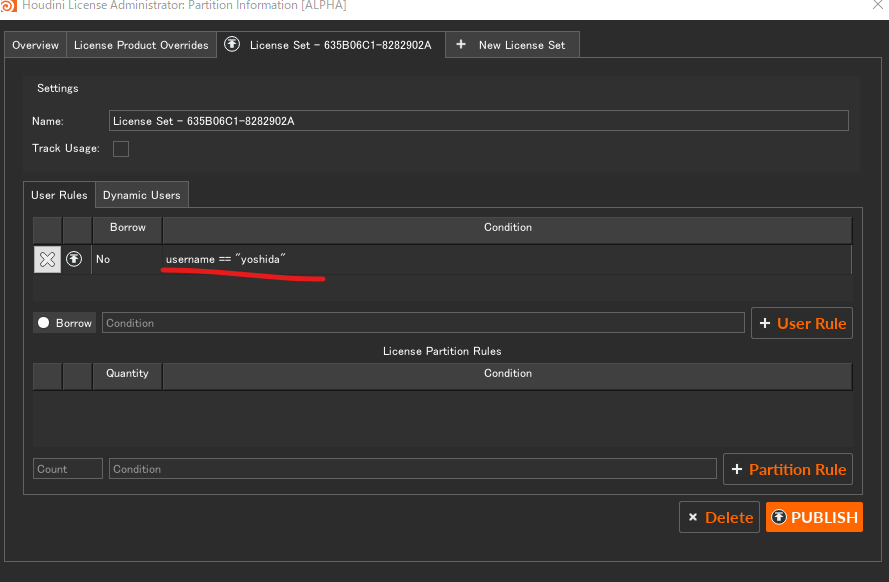
Task: Focus the Count input field
Action: (x=67, y=469)
